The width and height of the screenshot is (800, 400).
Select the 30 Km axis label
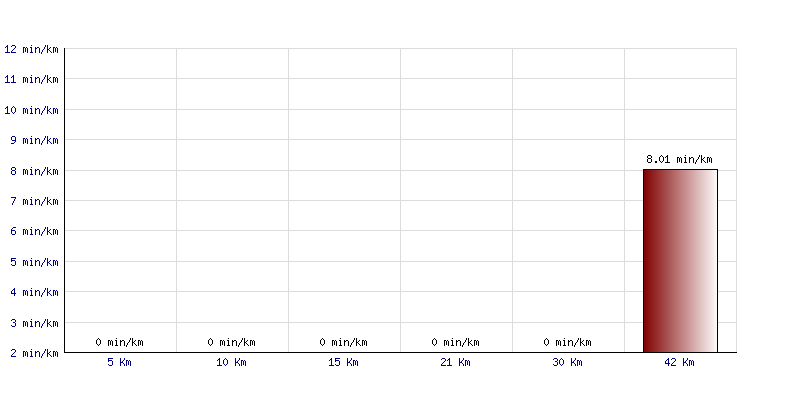[567, 363]
